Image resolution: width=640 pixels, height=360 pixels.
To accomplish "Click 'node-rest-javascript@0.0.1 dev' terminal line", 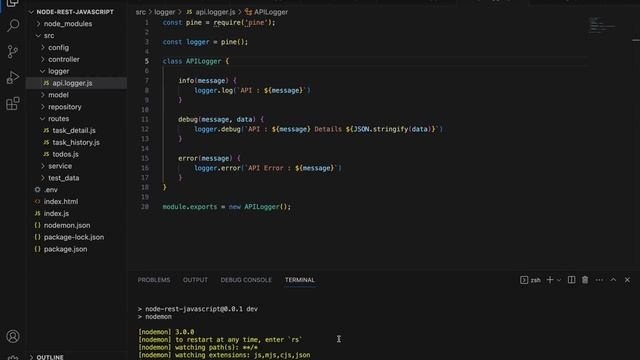I will tap(201, 309).
